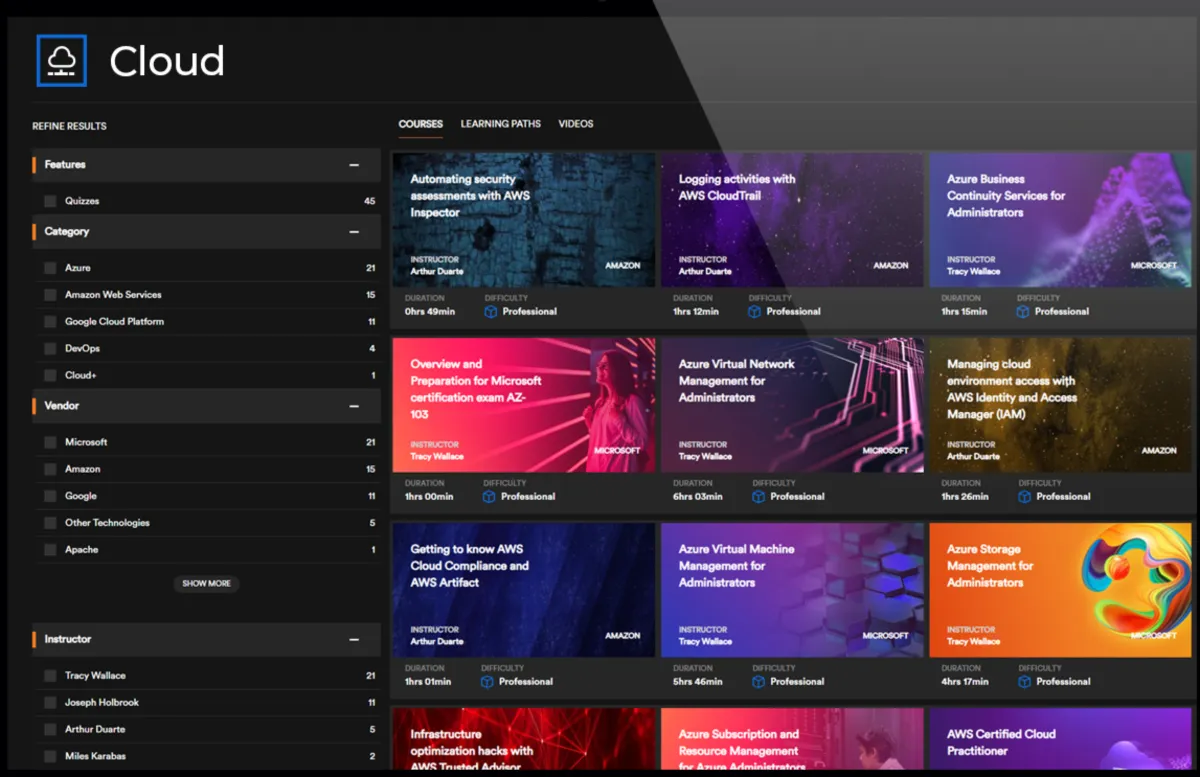Check the Amazon Web Services category filter
Image resolution: width=1200 pixels, height=777 pixels.
pos(50,295)
